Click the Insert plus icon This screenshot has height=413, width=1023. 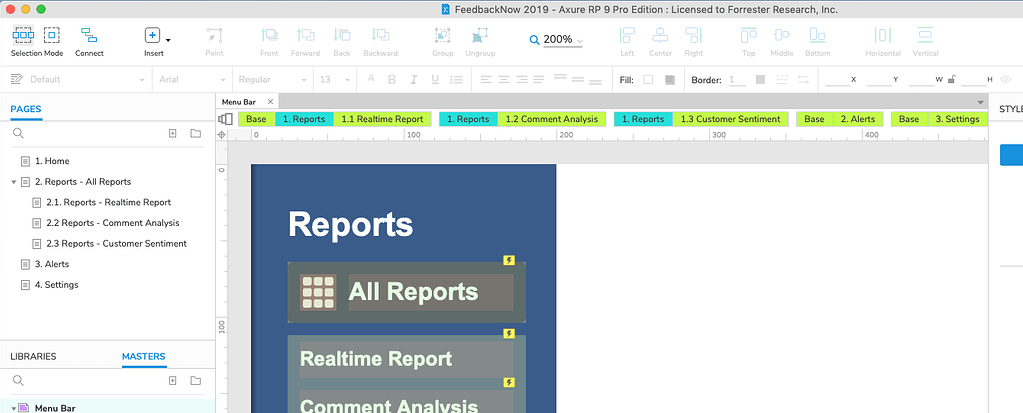(151, 35)
